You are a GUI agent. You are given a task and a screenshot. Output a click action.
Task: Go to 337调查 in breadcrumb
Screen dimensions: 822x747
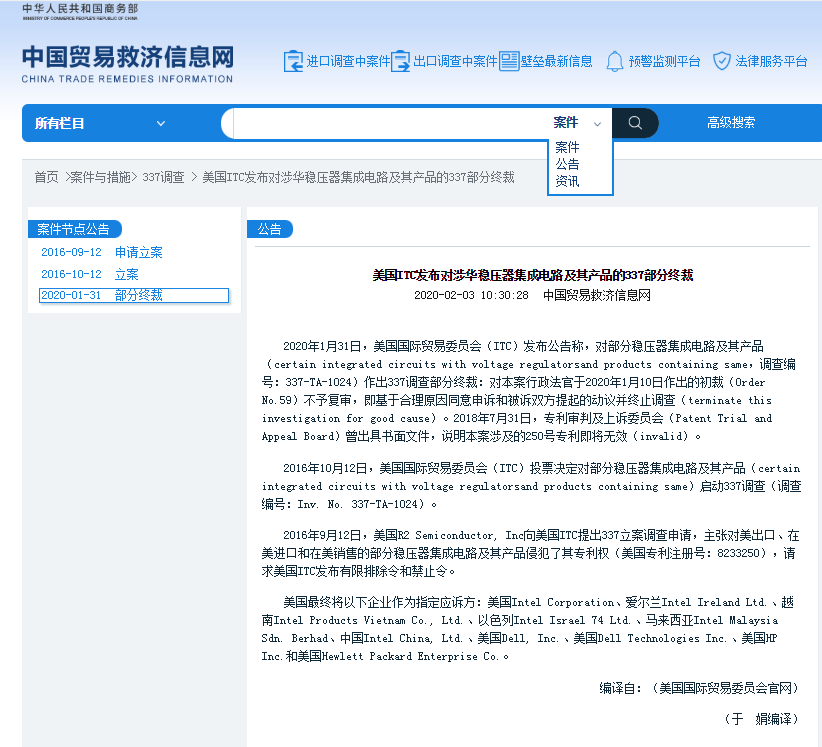(x=163, y=177)
